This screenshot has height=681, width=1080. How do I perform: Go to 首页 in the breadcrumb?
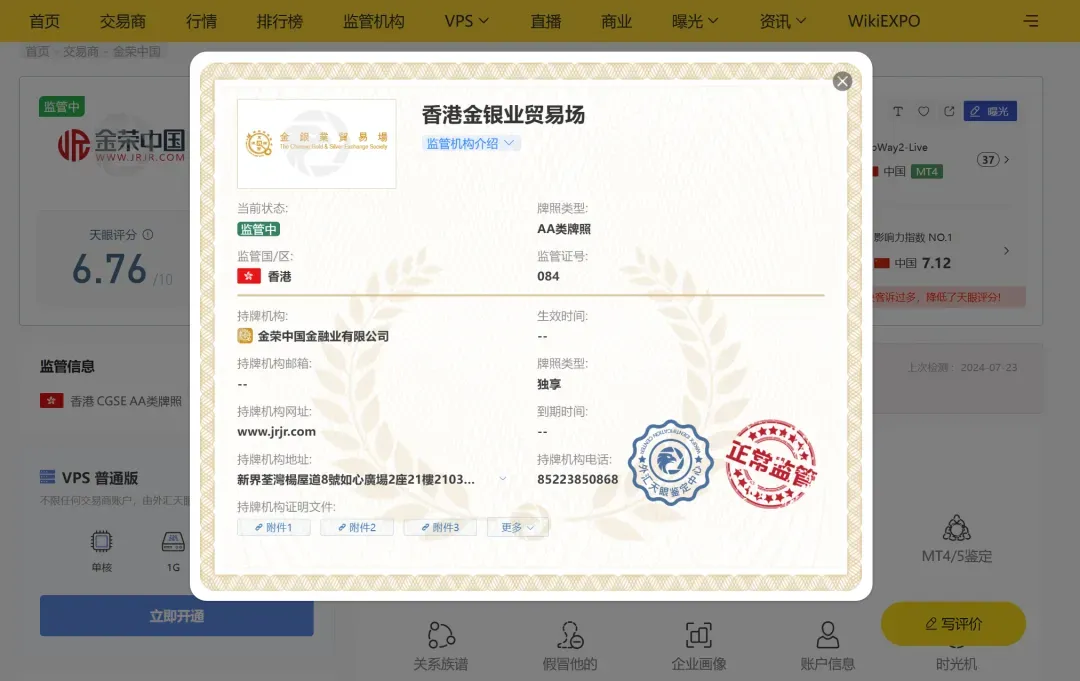point(37,52)
